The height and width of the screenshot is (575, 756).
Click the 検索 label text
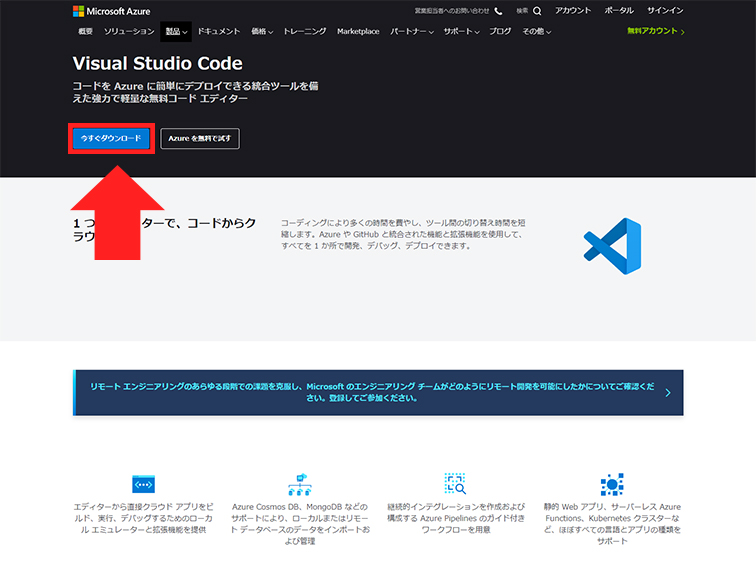click(x=522, y=11)
